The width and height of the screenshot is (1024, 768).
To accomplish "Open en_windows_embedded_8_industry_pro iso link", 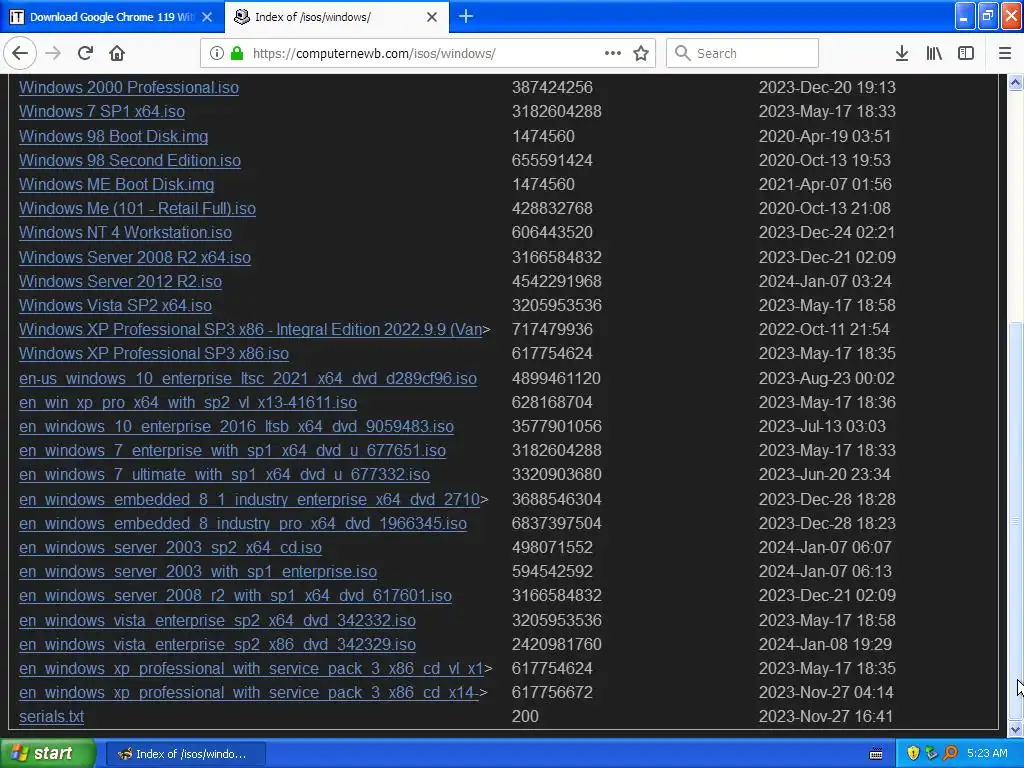I will pos(243,524).
